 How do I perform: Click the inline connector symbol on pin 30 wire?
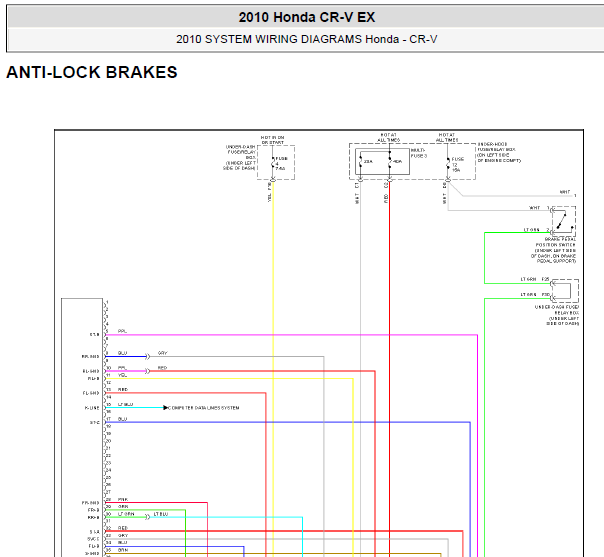[x=148, y=517]
